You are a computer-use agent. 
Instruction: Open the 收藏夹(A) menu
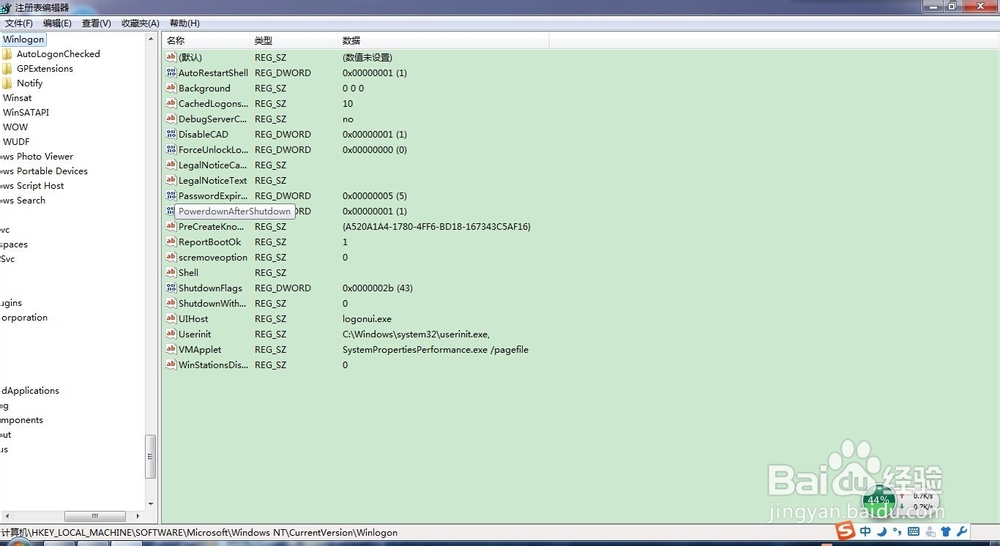coord(140,23)
